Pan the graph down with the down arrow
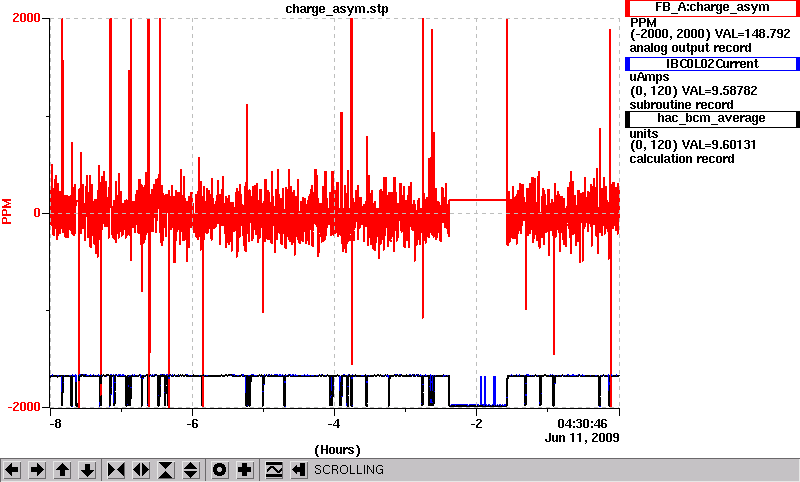This screenshot has width=800, height=482. 87,470
